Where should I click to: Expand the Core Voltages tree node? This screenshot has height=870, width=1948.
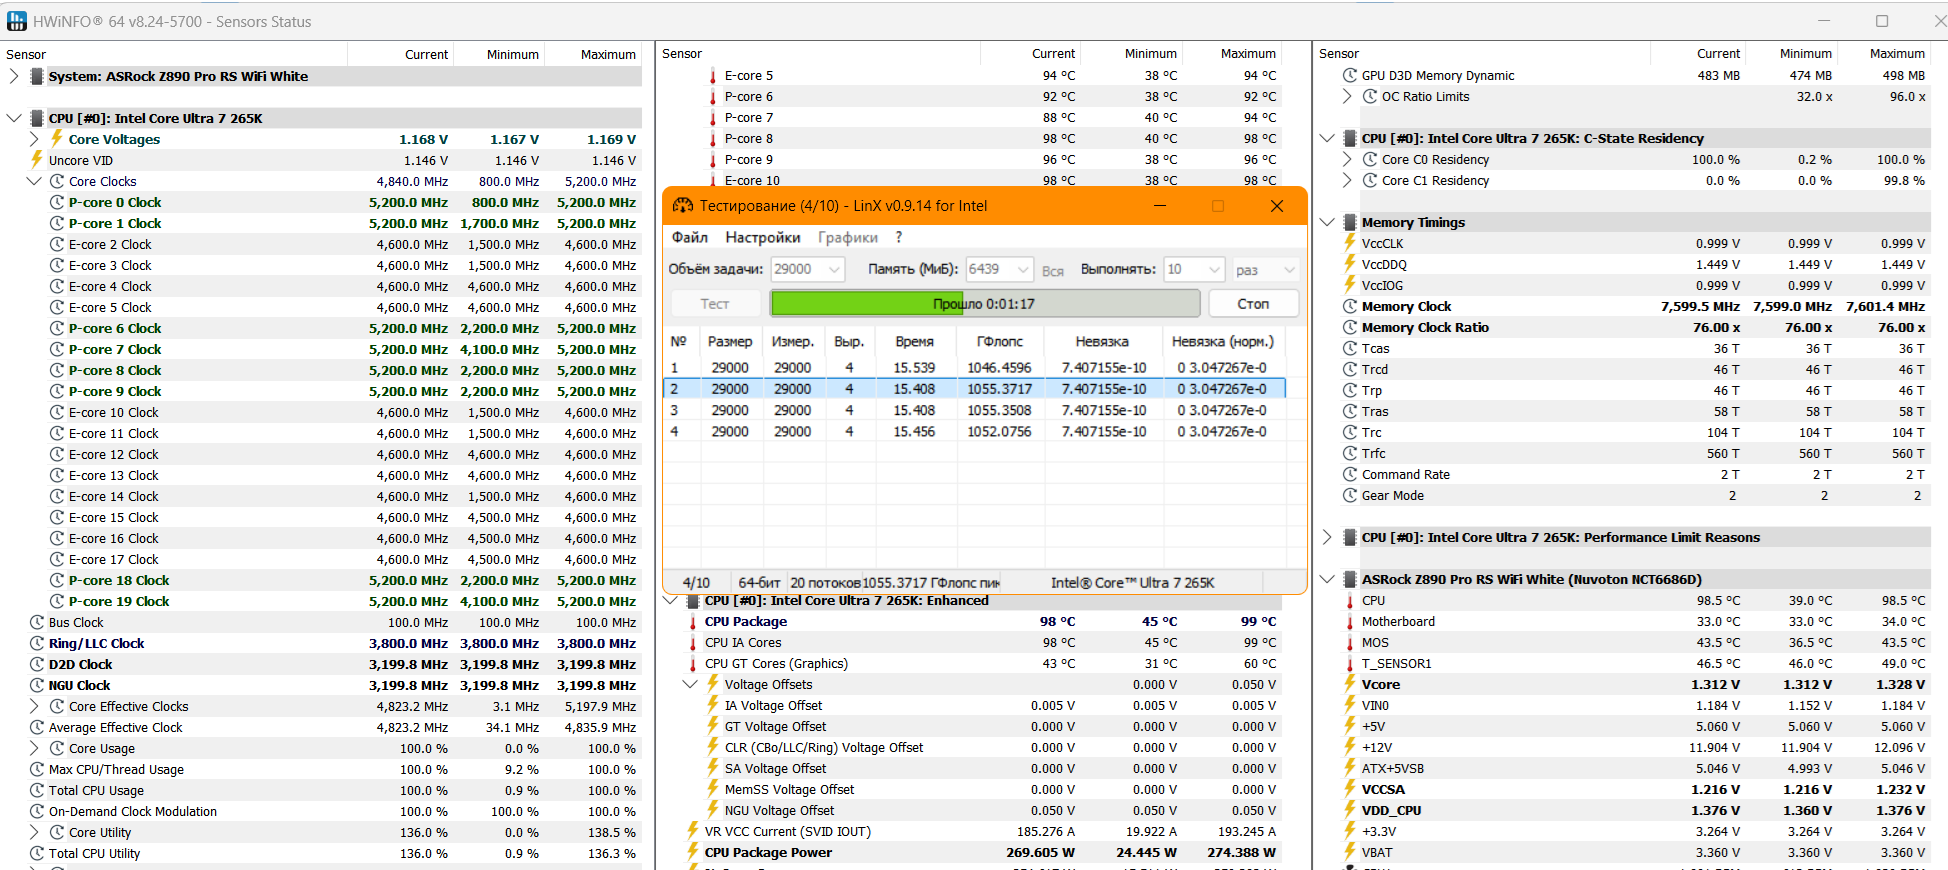click(35, 139)
